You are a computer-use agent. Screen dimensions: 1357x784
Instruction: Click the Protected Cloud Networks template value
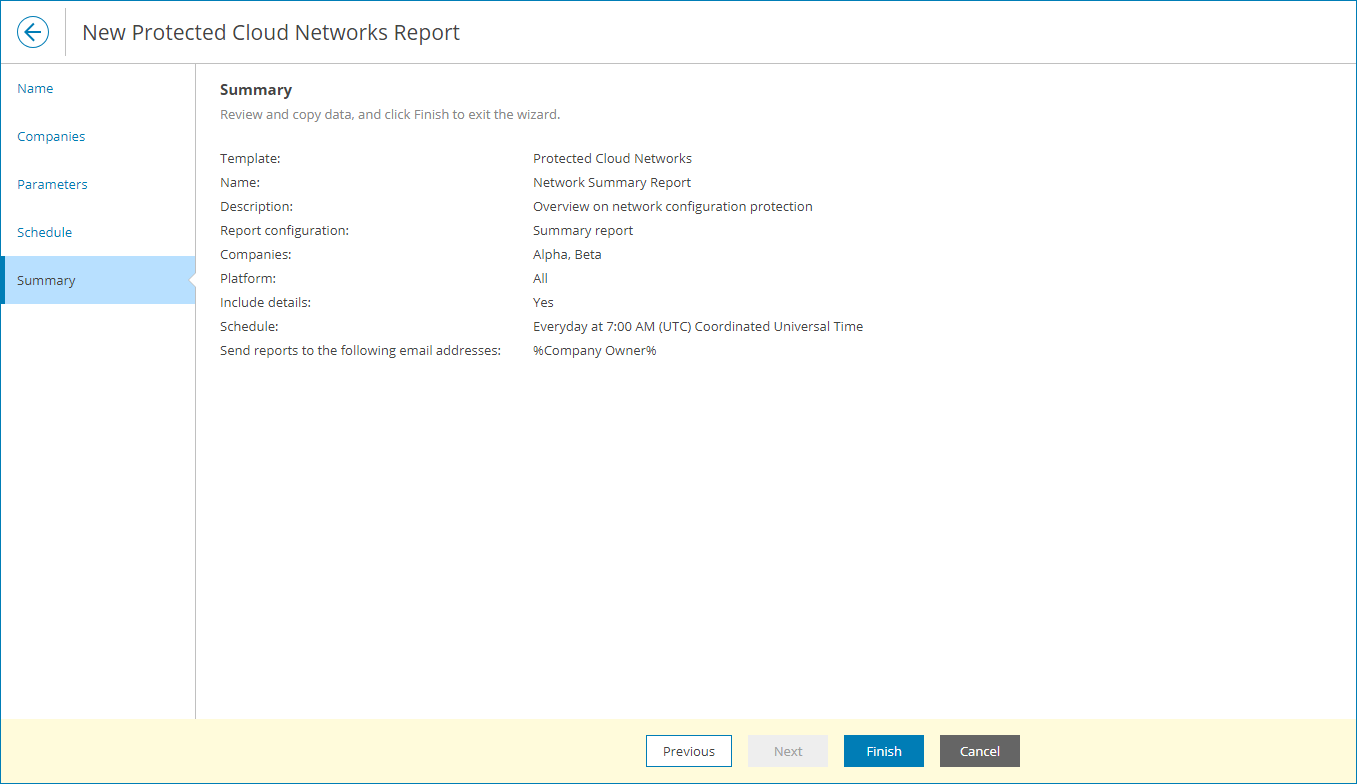[612, 158]
